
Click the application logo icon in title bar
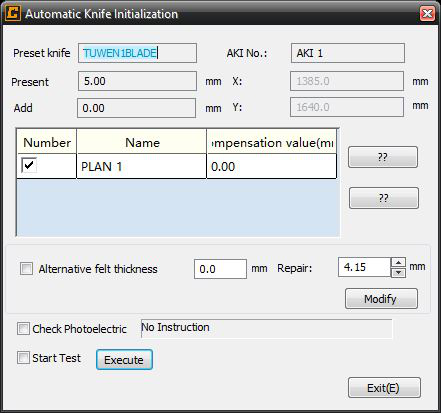coord(13,13)
